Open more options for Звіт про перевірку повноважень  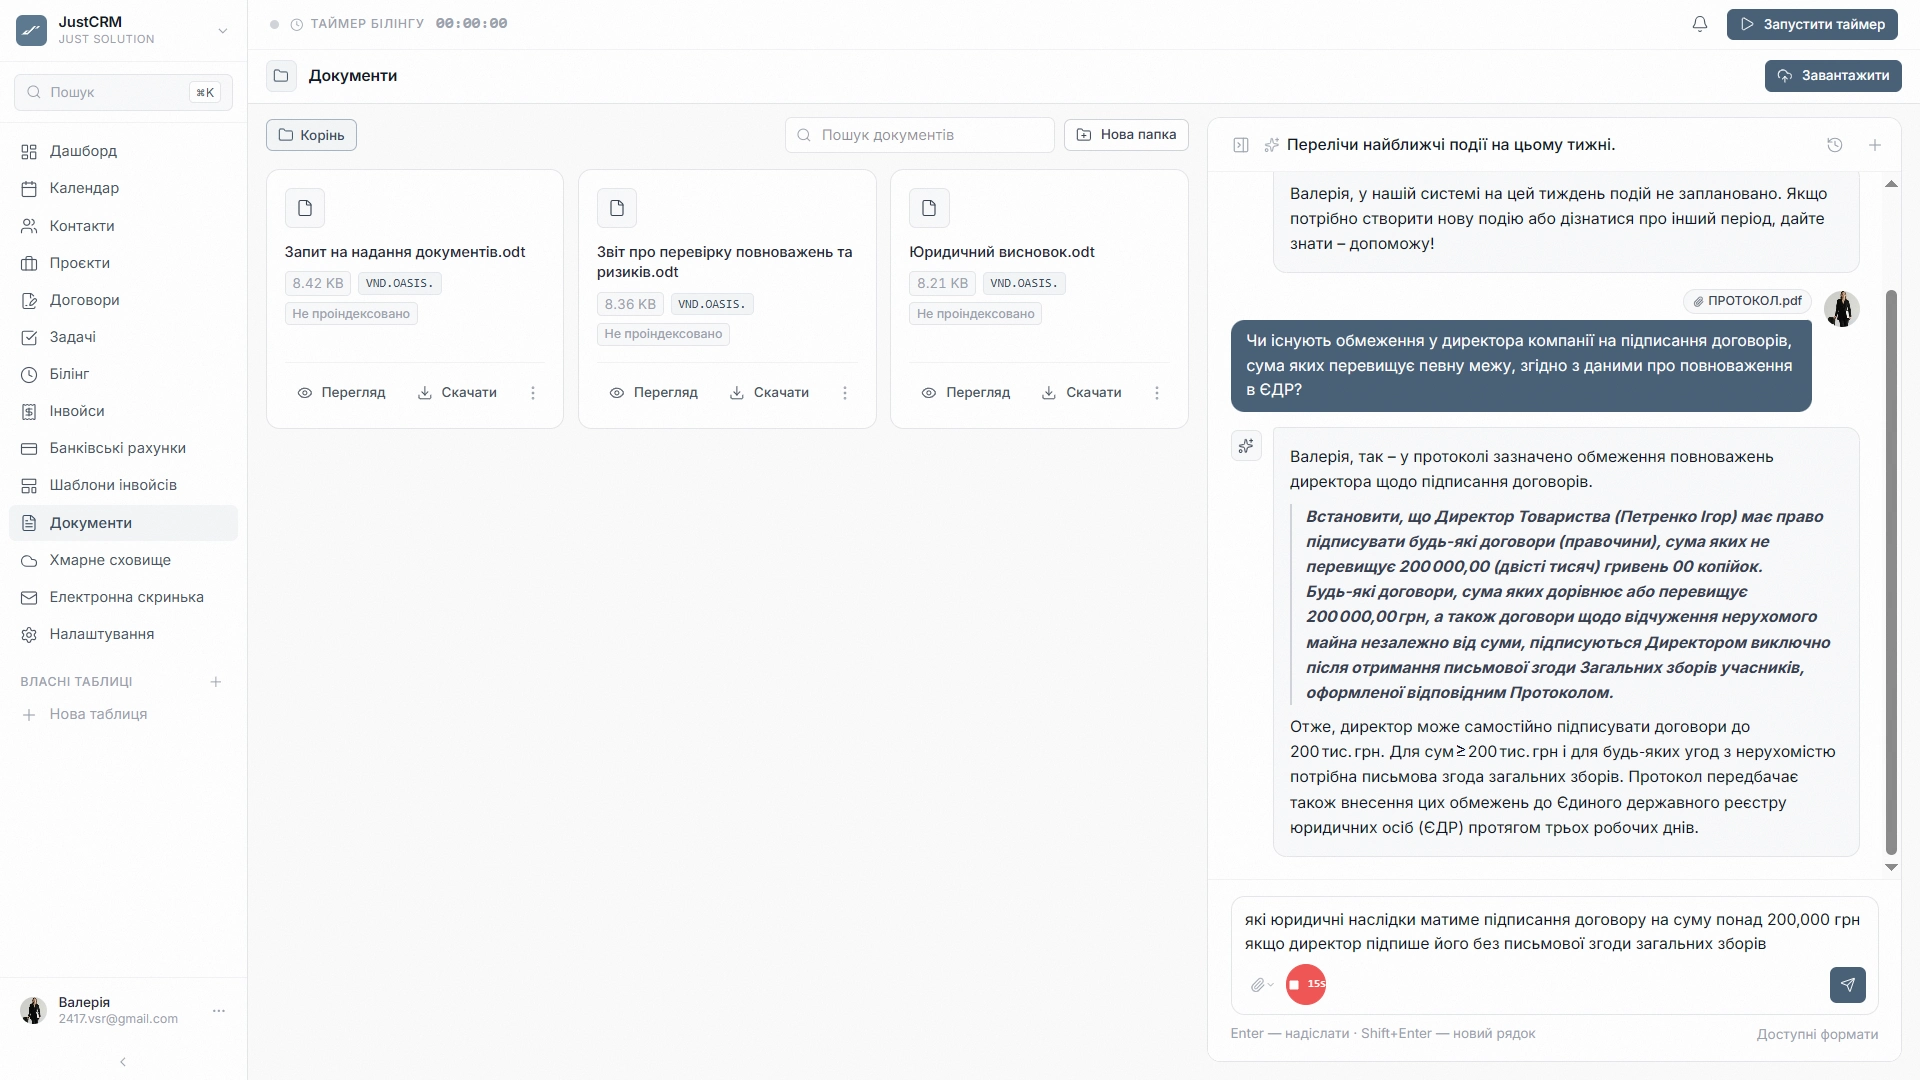845,393
